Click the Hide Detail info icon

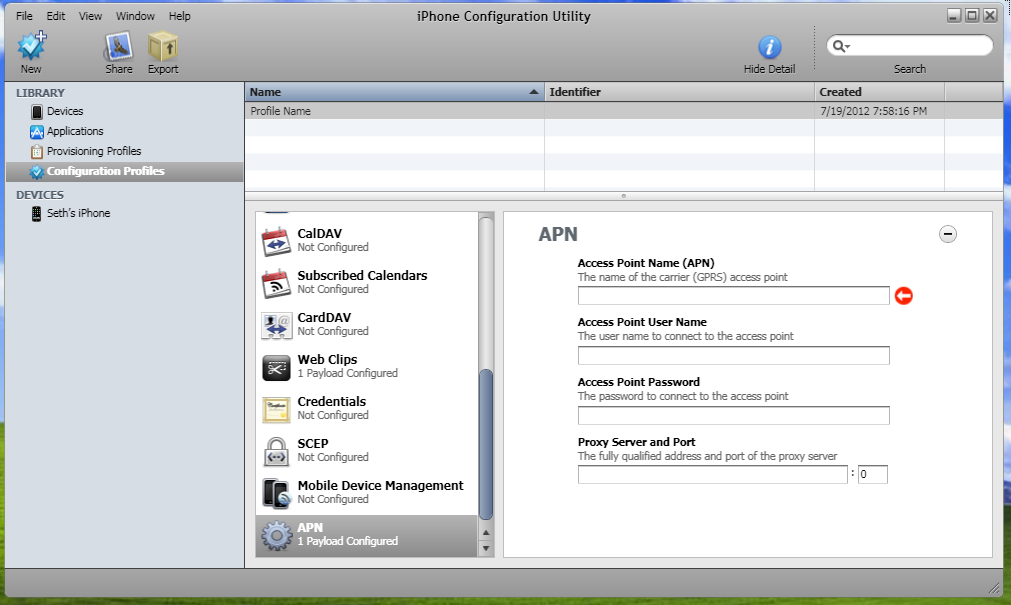click(x=769, y=47)
